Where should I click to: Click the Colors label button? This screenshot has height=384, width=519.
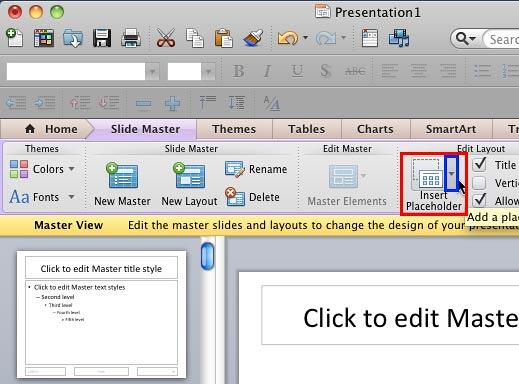[x=48, y=169]
